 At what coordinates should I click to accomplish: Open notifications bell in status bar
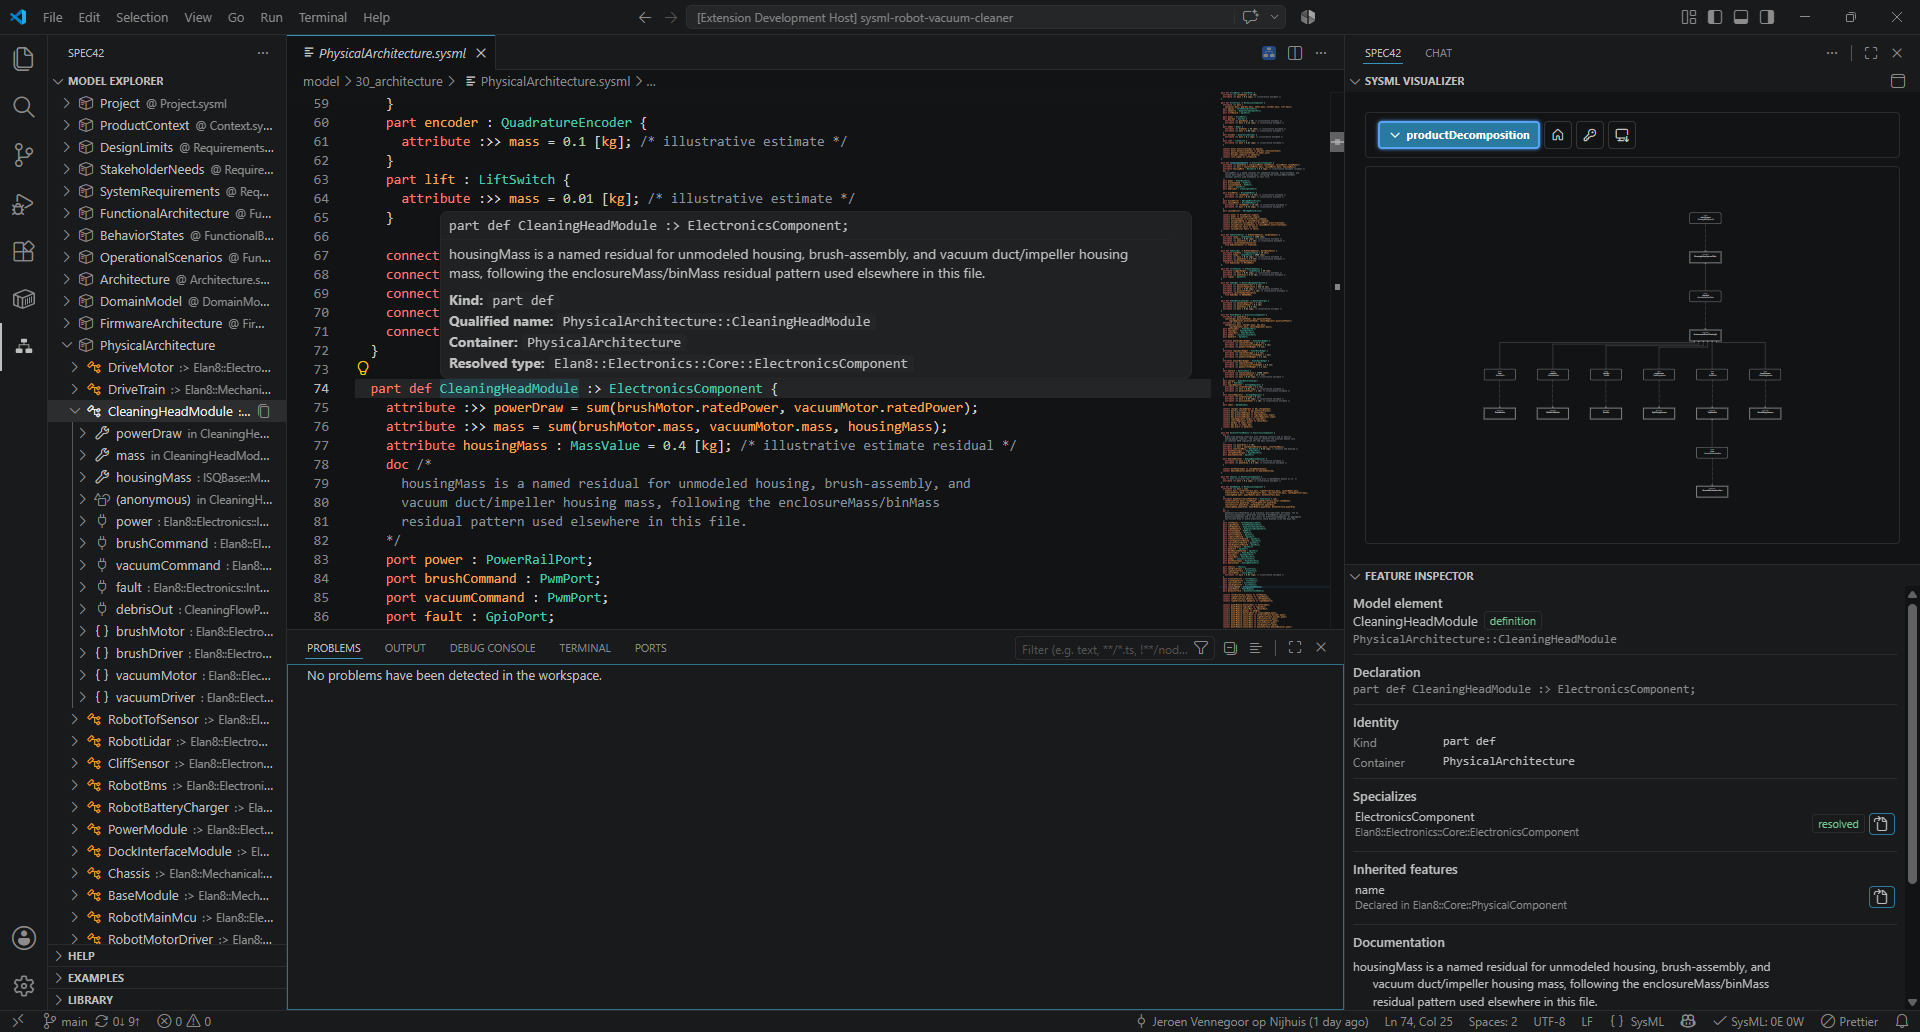pyautogui.click(x=1902, y=1021)
